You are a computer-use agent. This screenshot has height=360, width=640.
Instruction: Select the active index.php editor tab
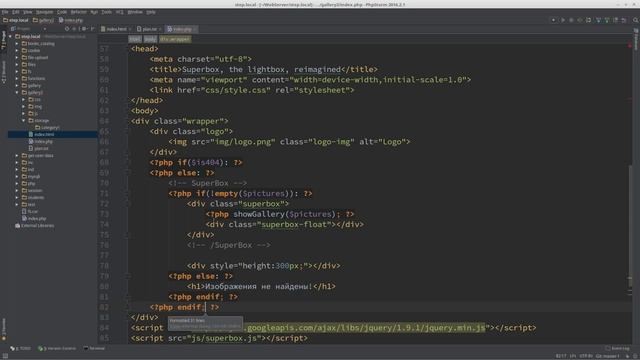tap(181, 29)
